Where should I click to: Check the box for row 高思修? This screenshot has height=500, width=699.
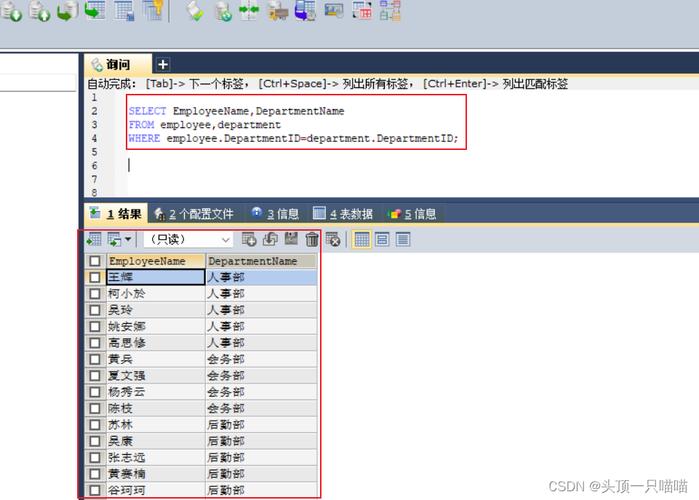(x=95, y=343)
